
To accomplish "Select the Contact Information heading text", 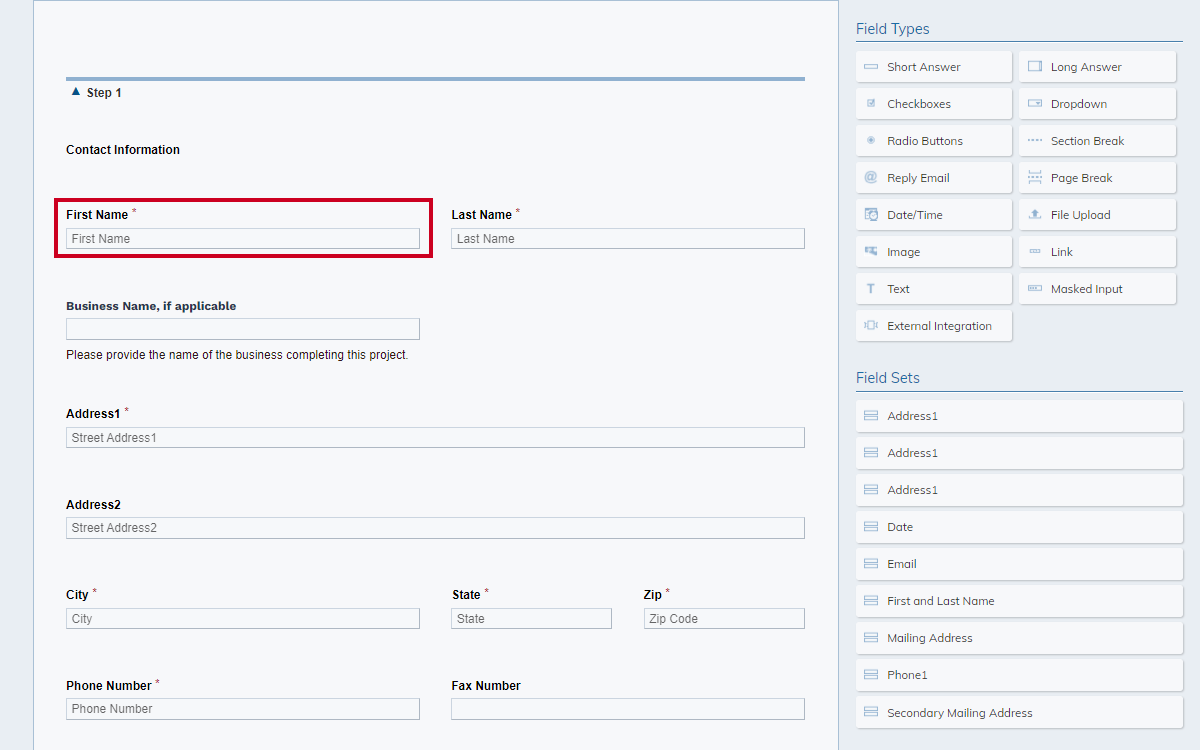I will tap(123, 150).
